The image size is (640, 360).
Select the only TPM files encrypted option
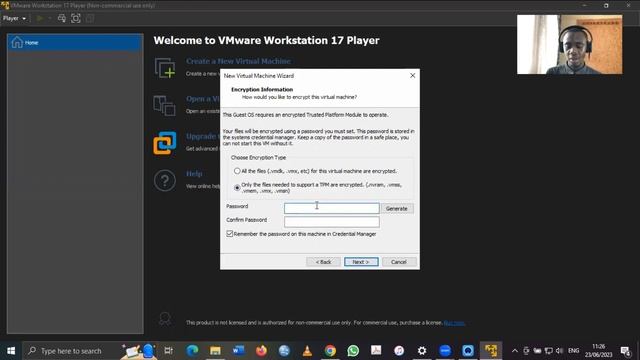coord(237,188)
